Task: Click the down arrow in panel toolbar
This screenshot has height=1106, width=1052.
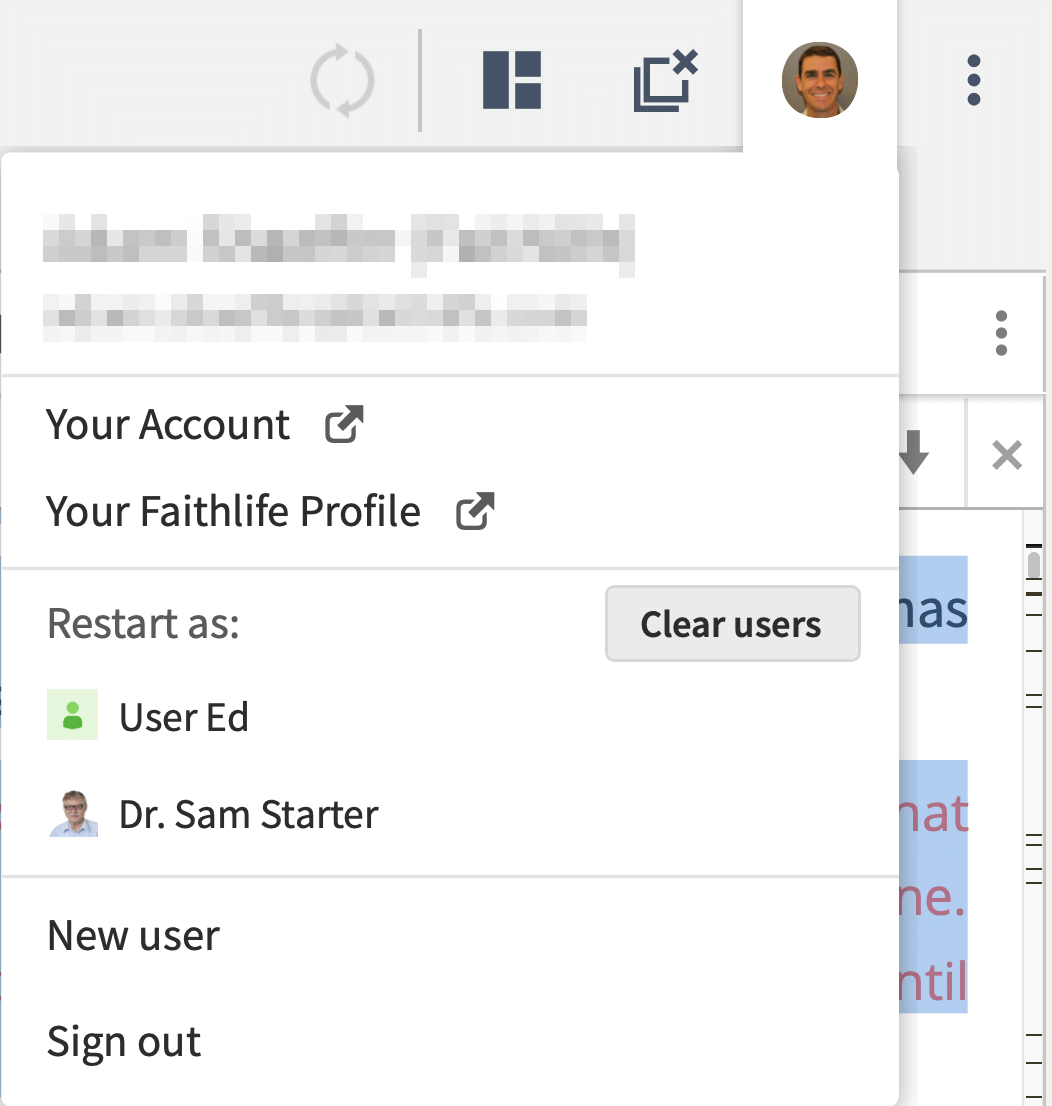Action: tap(914, 452)
